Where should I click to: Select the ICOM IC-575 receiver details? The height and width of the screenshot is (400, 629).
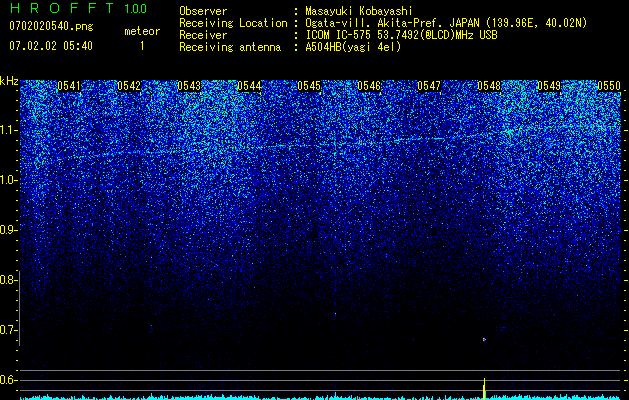401,35
